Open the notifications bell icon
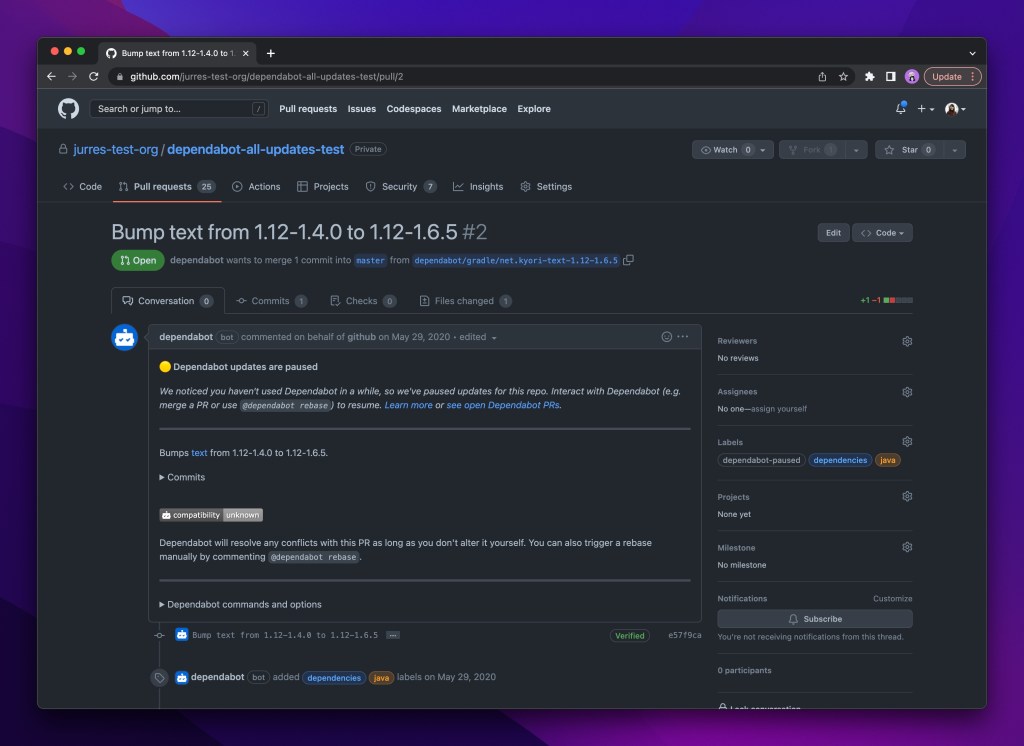The height and width of the screenshot is (746, 1024). click(900, 109)
